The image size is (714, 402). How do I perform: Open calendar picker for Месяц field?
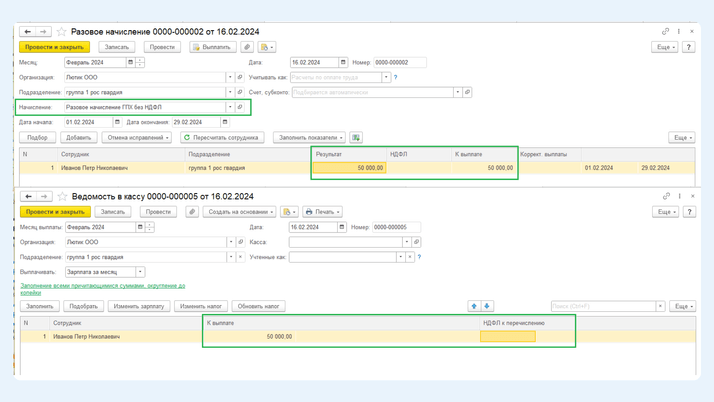click(x=130, y=62)
